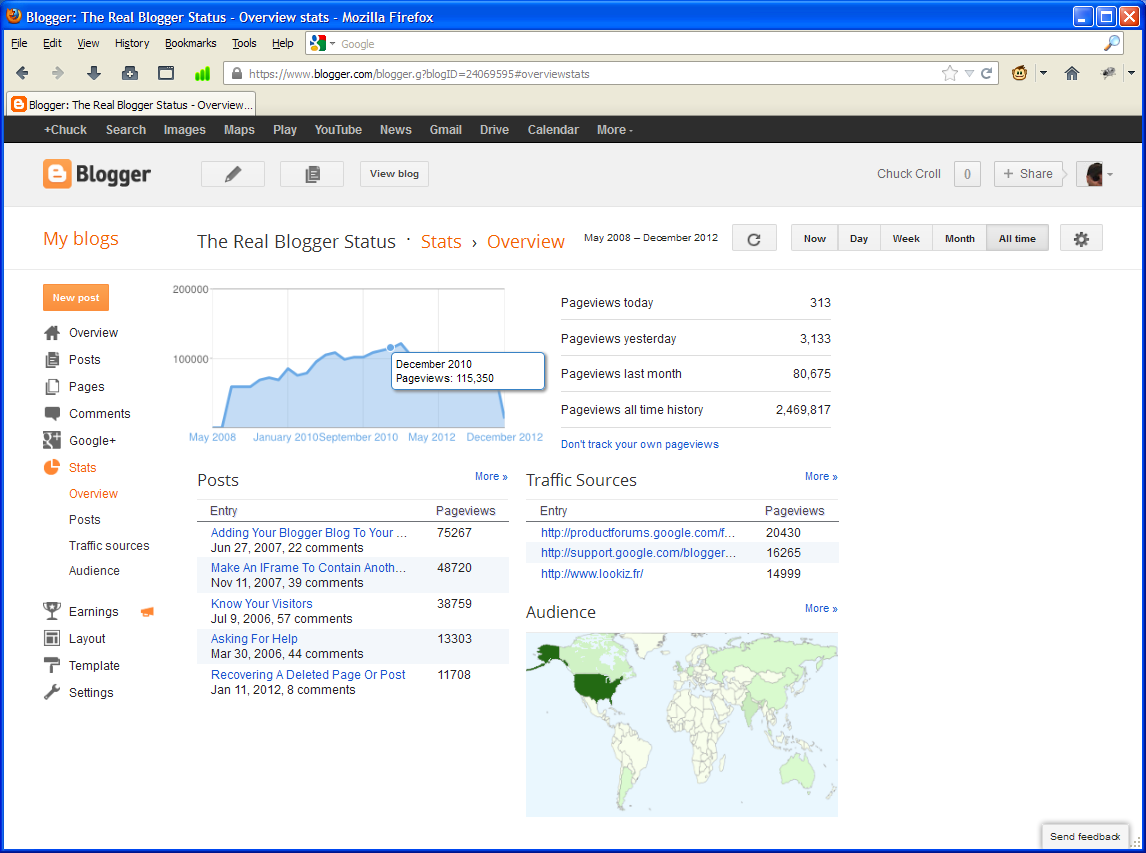Select the Month time range
This screenshot has height=853, width=1146.
pos(960,239)
